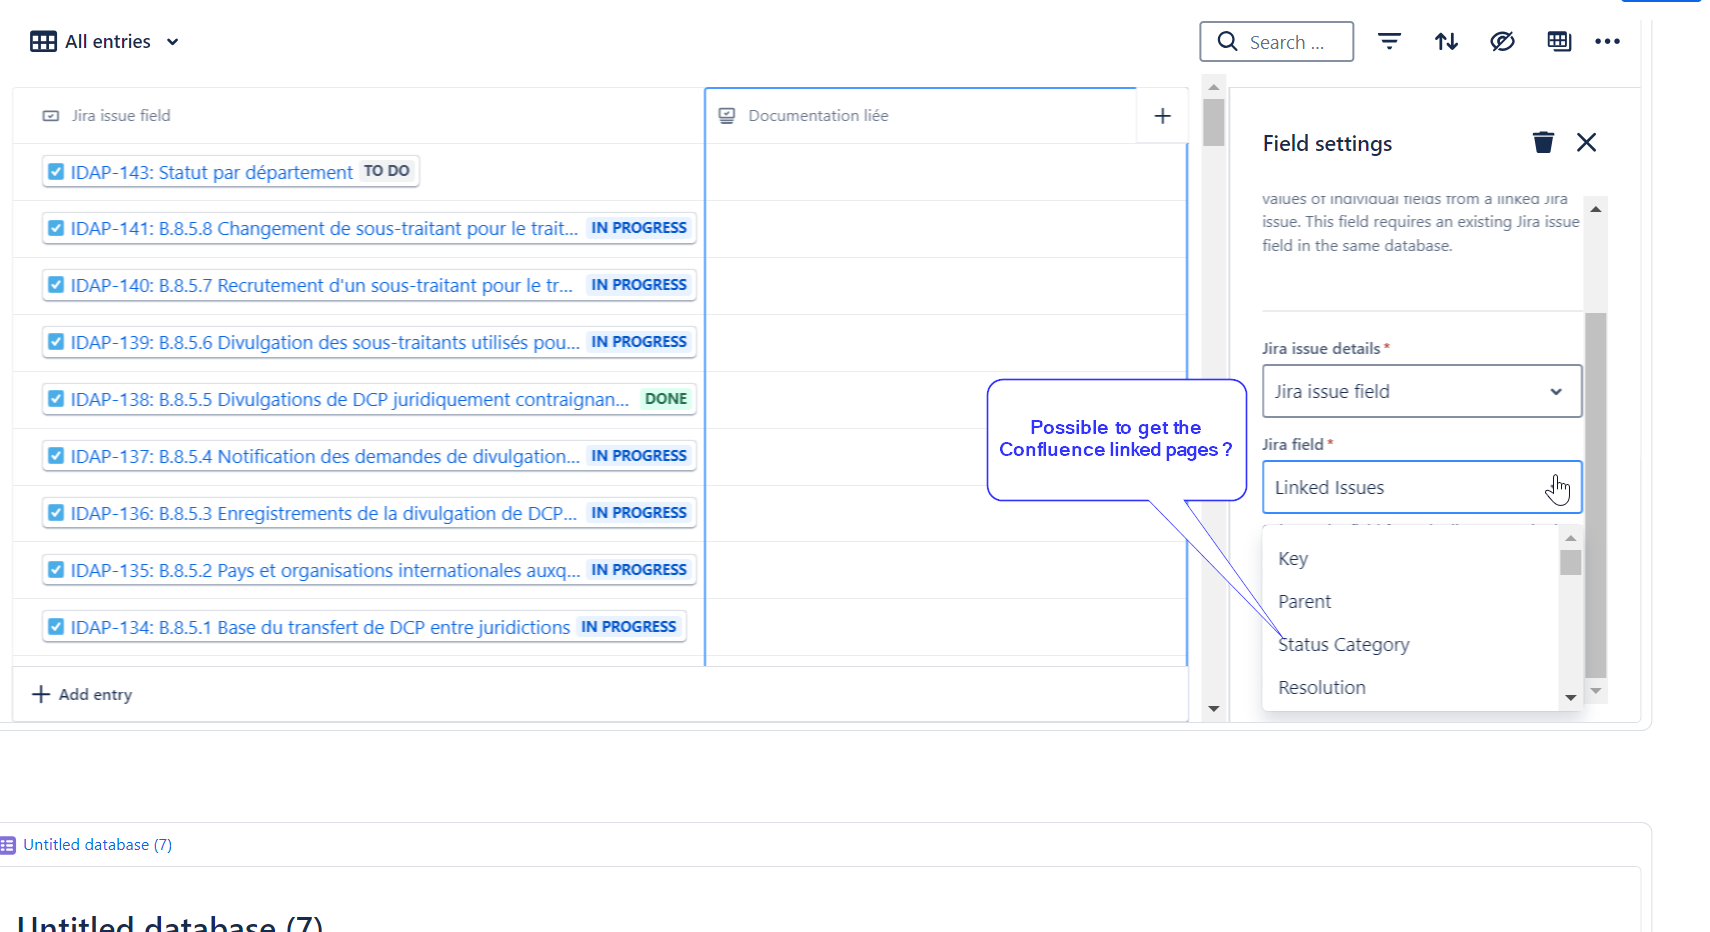Open the table layout icon
This screenshot has width=1710, height=932.
coord(1559,41)
